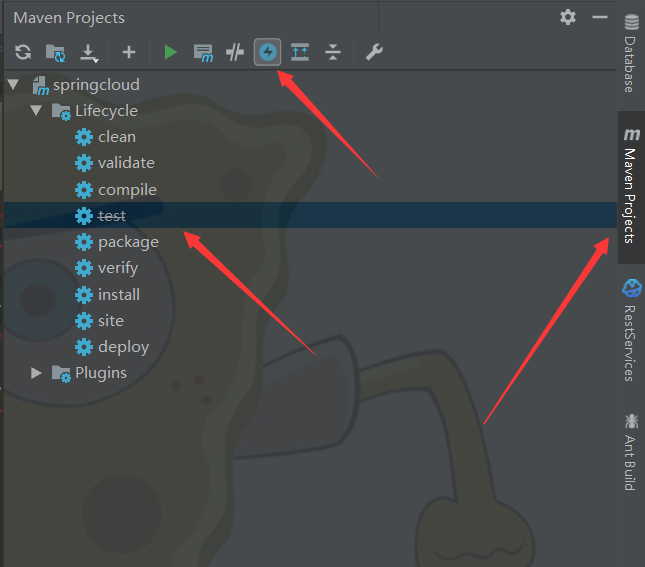Add Maven project with plus icon

pyautogui.click(x=129, y=52)
